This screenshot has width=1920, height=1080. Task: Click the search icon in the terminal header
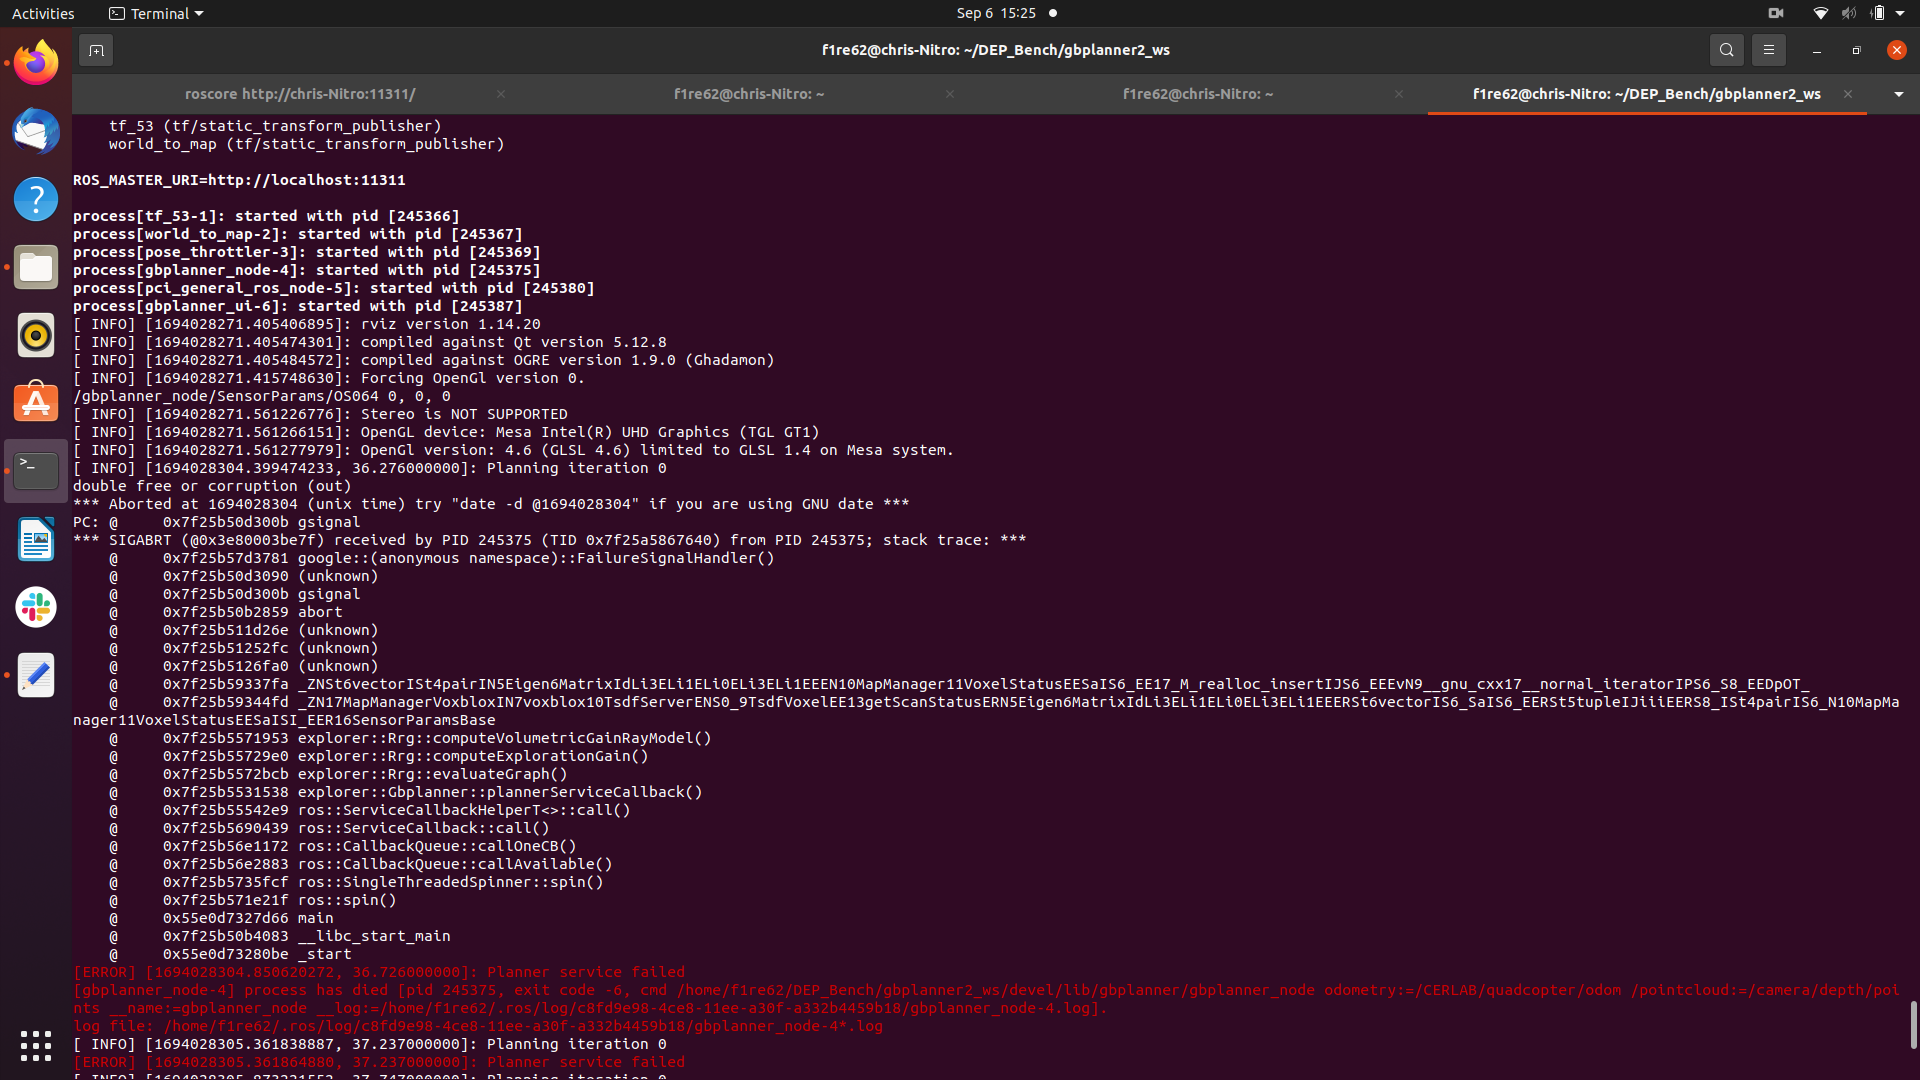(x=1727, y=50)
